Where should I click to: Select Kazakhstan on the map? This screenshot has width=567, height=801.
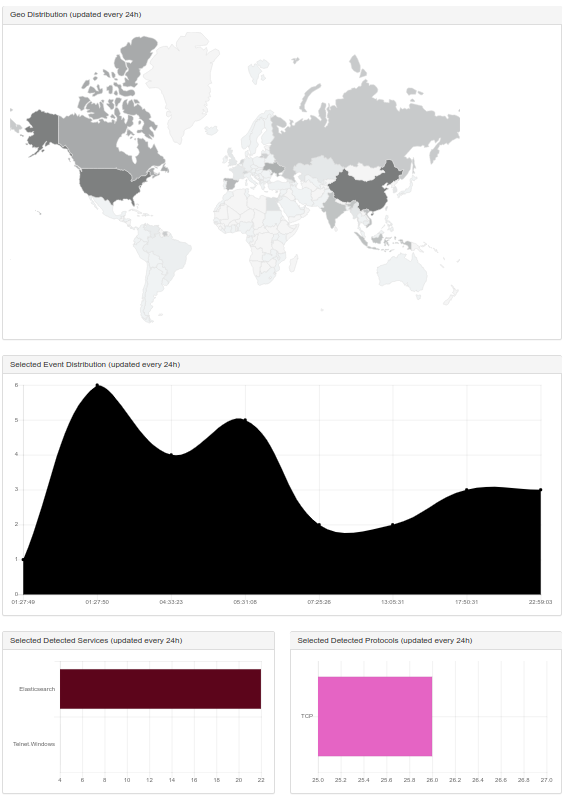coord(315,168)
